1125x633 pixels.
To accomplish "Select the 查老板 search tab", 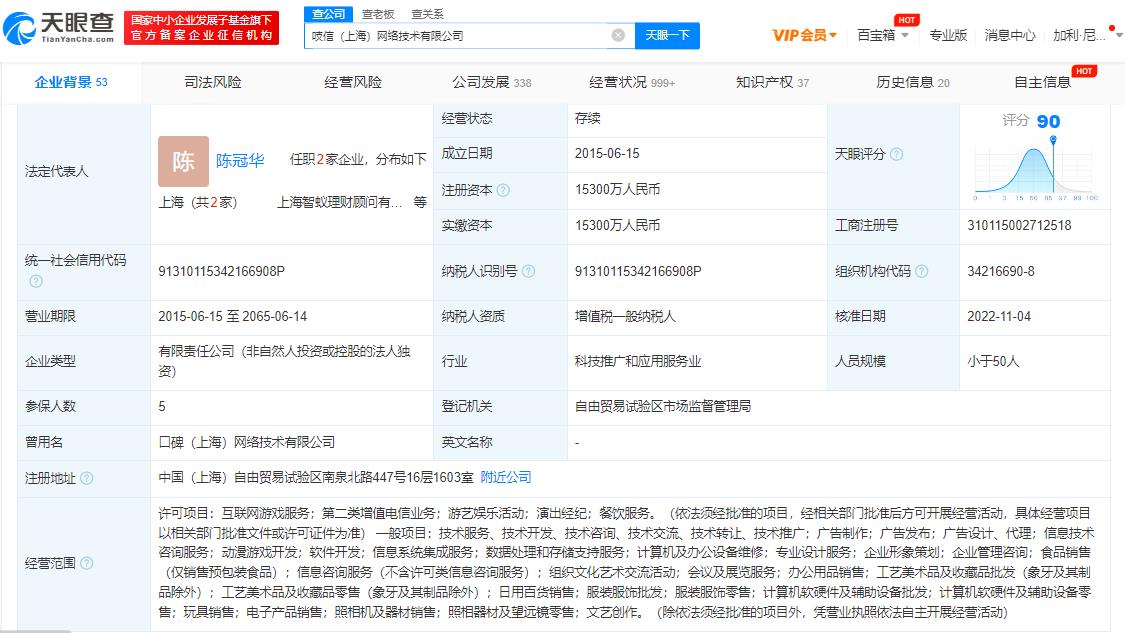I will pos(378,14).
